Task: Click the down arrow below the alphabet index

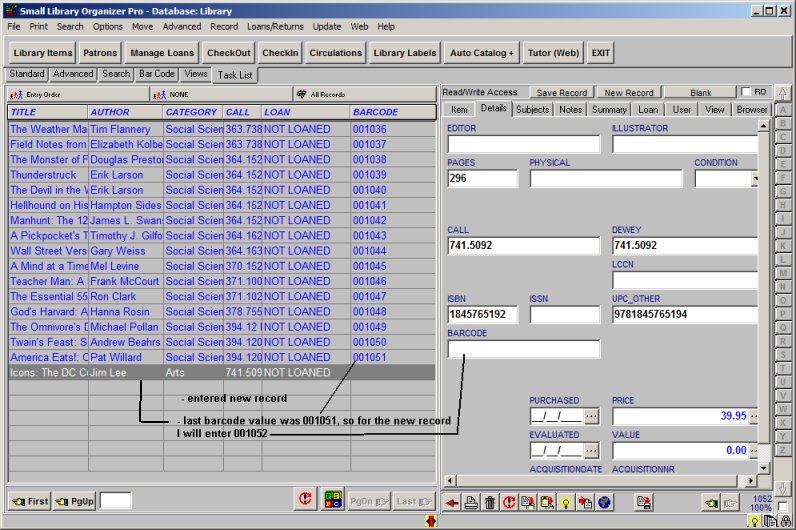Action: tap(782, 489)
